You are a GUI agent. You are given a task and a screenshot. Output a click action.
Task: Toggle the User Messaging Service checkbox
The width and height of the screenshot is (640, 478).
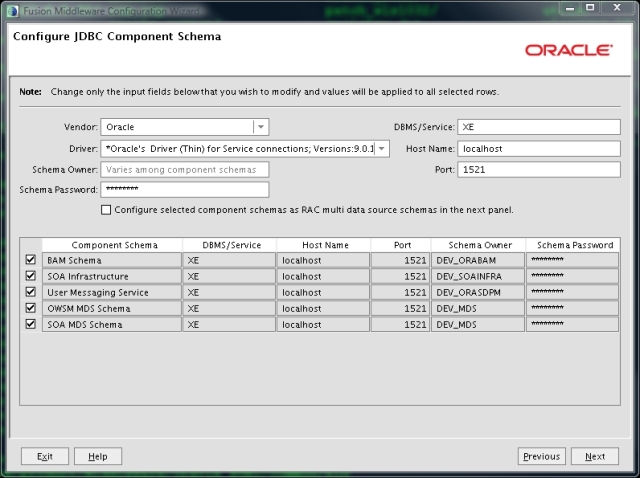pyautogui.click(x=31, y=292)
